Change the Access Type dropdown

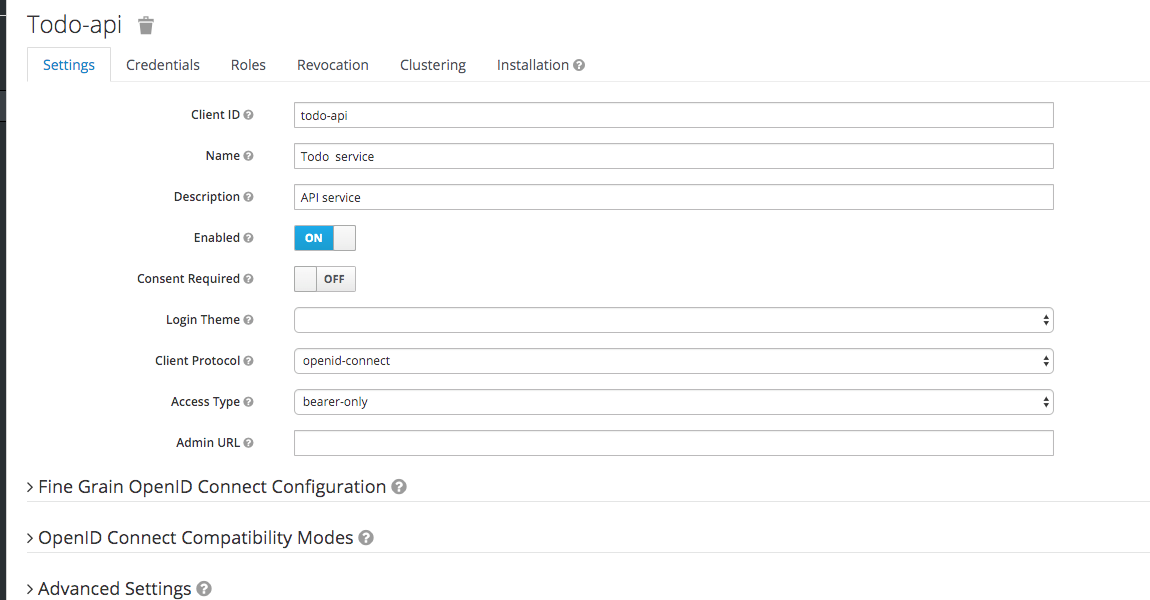coord(672,401)
